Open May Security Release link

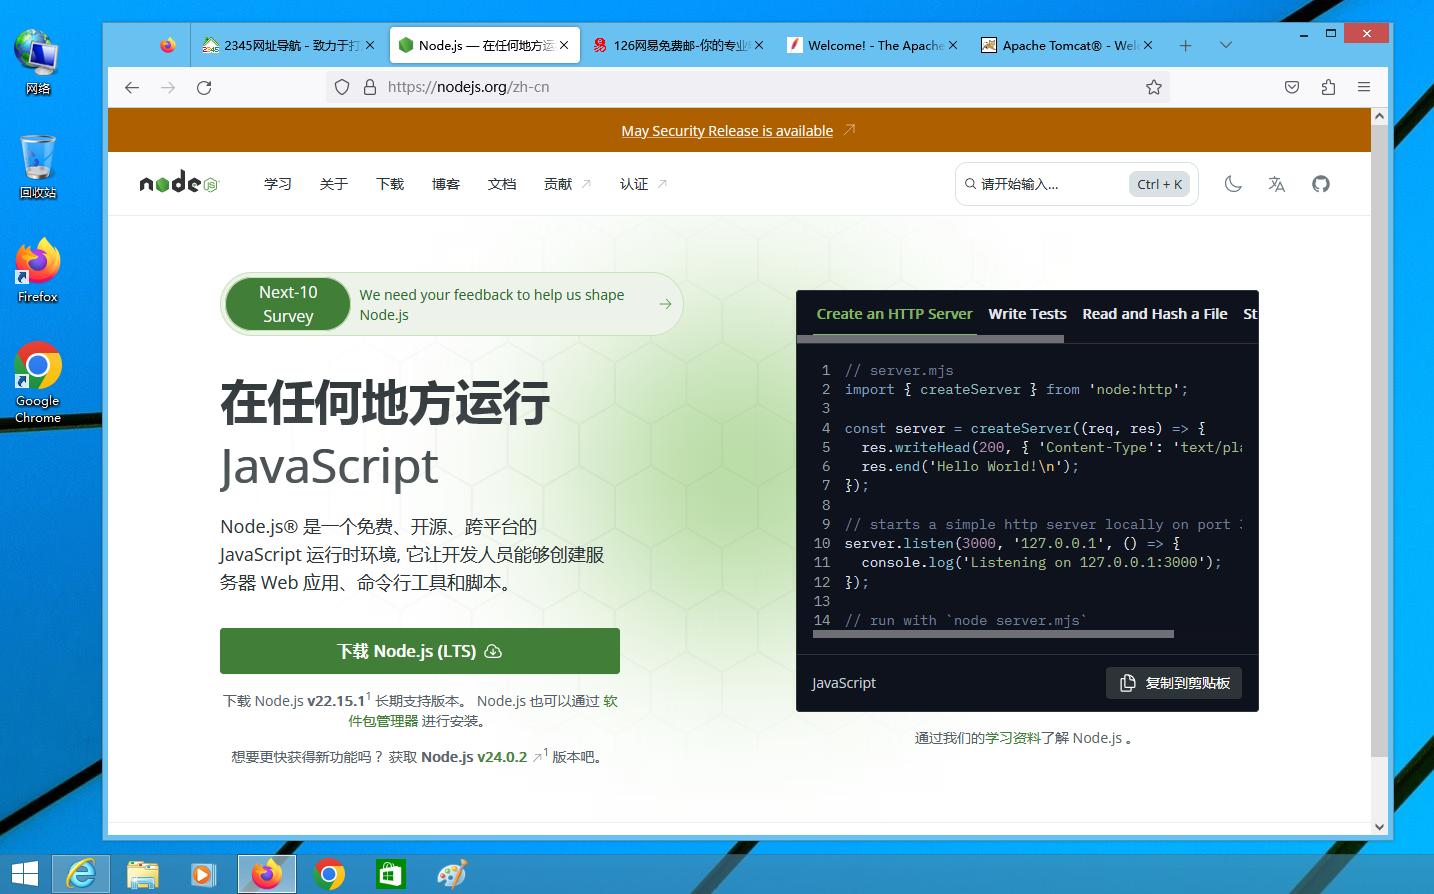(727, 131)
